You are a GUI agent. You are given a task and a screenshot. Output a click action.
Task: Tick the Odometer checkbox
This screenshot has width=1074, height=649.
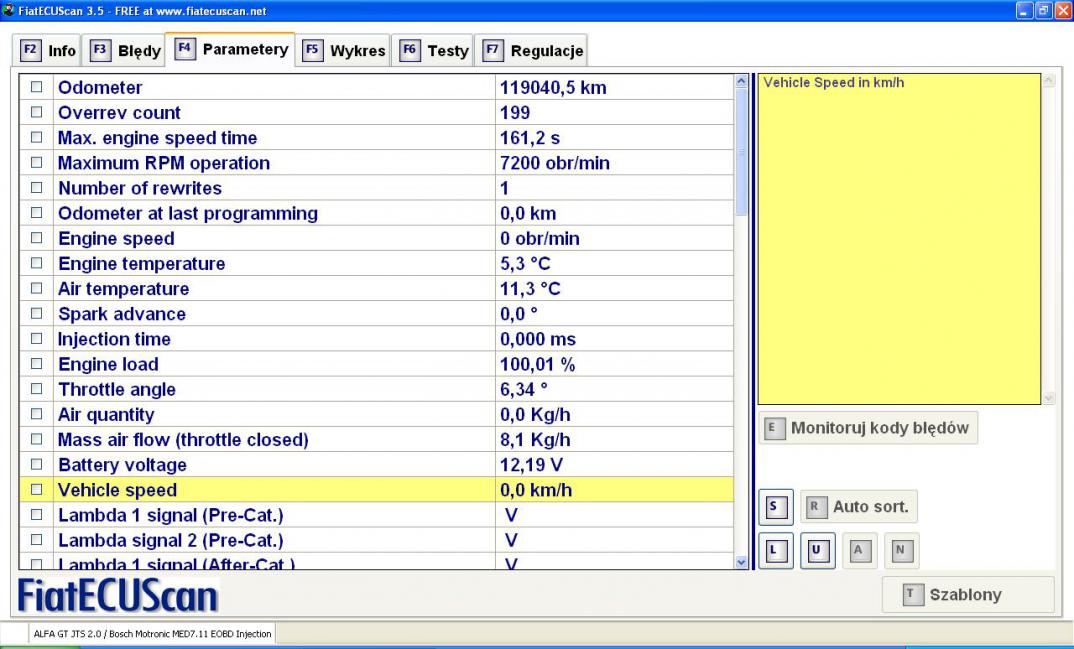tap(36, 87)
